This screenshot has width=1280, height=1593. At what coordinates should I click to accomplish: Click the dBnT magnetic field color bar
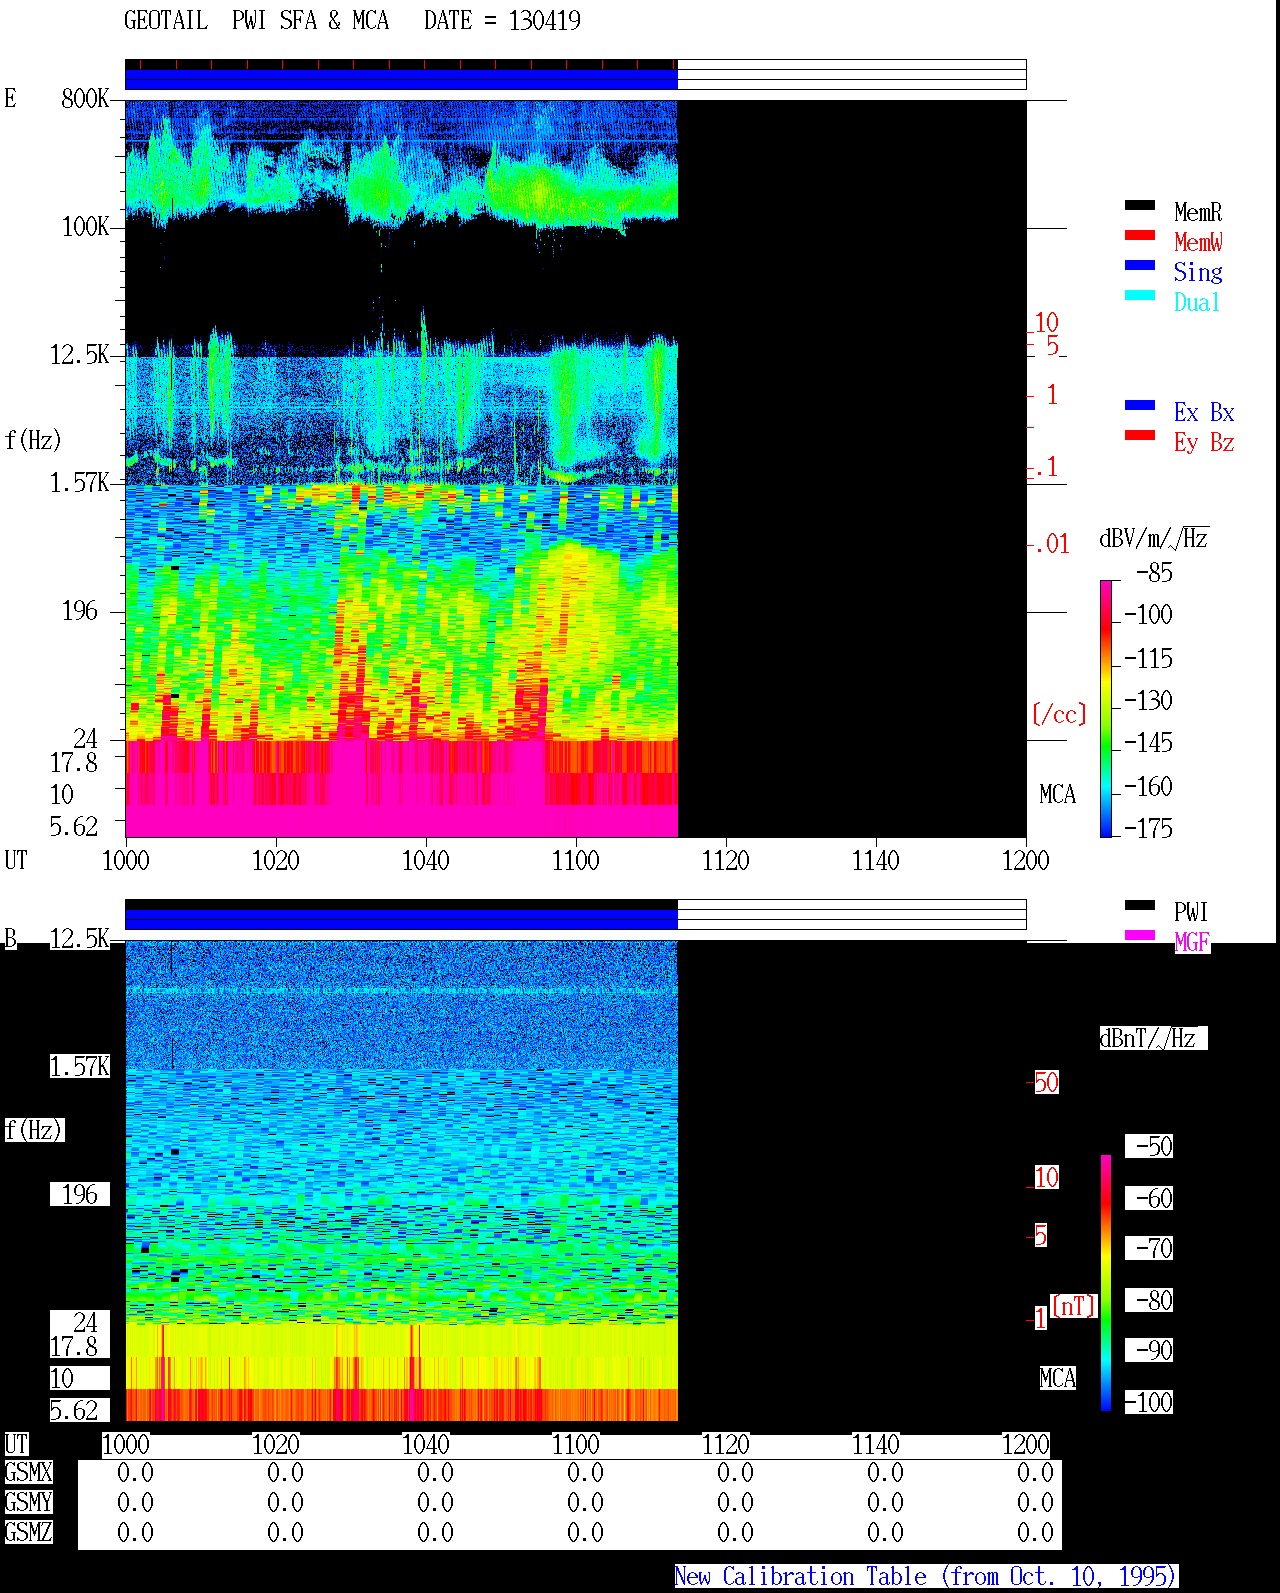[1106, 1283]
